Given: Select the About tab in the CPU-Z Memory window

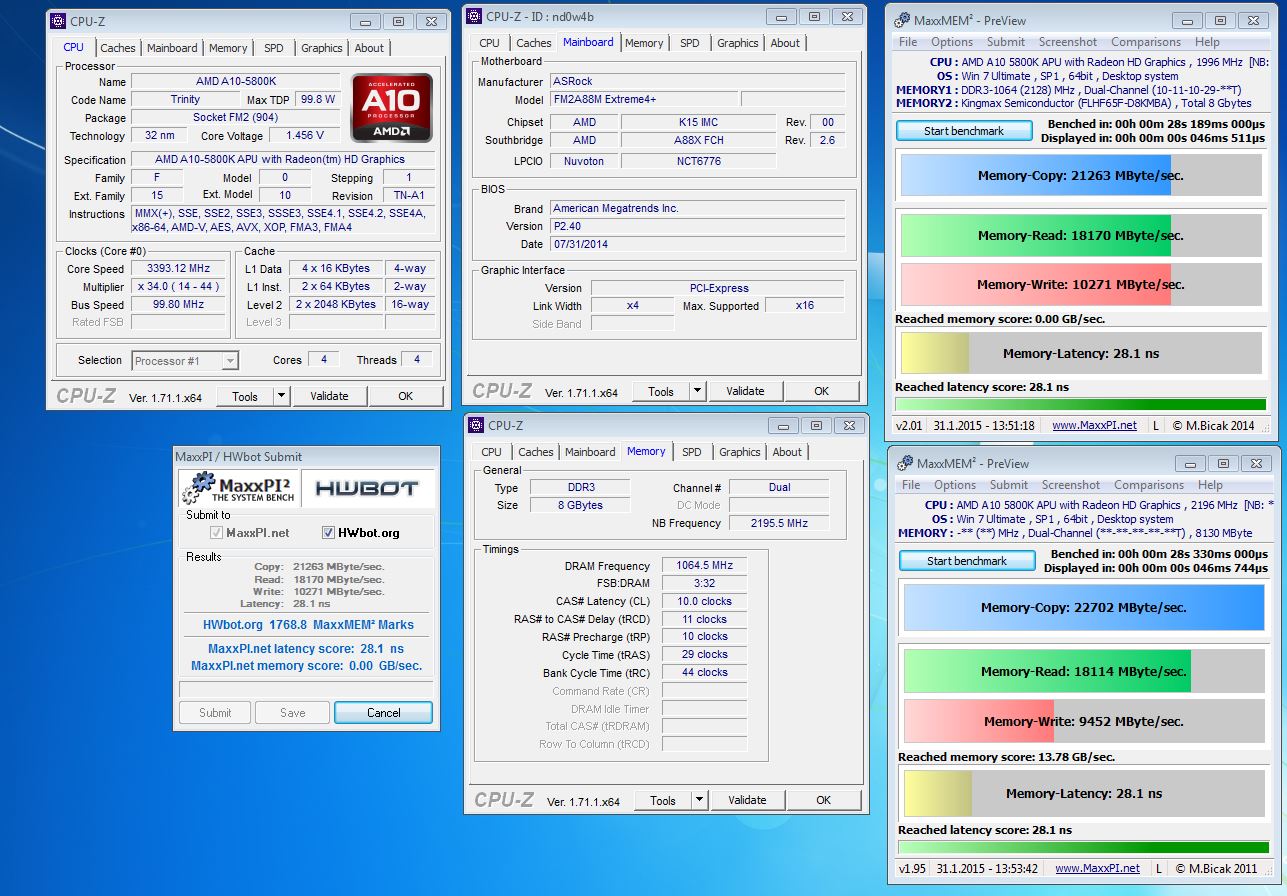Looking at the screenshot, I should click(x=787, y=452).
